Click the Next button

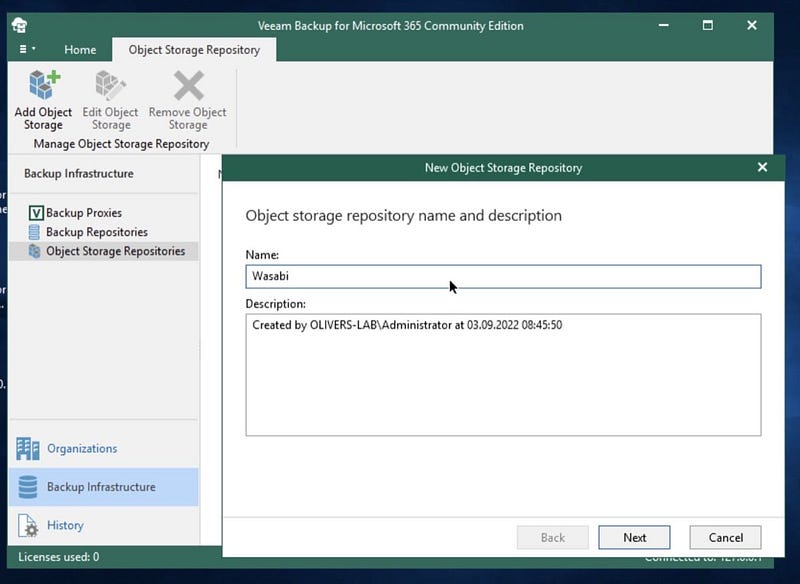click(x=634, y=538)
